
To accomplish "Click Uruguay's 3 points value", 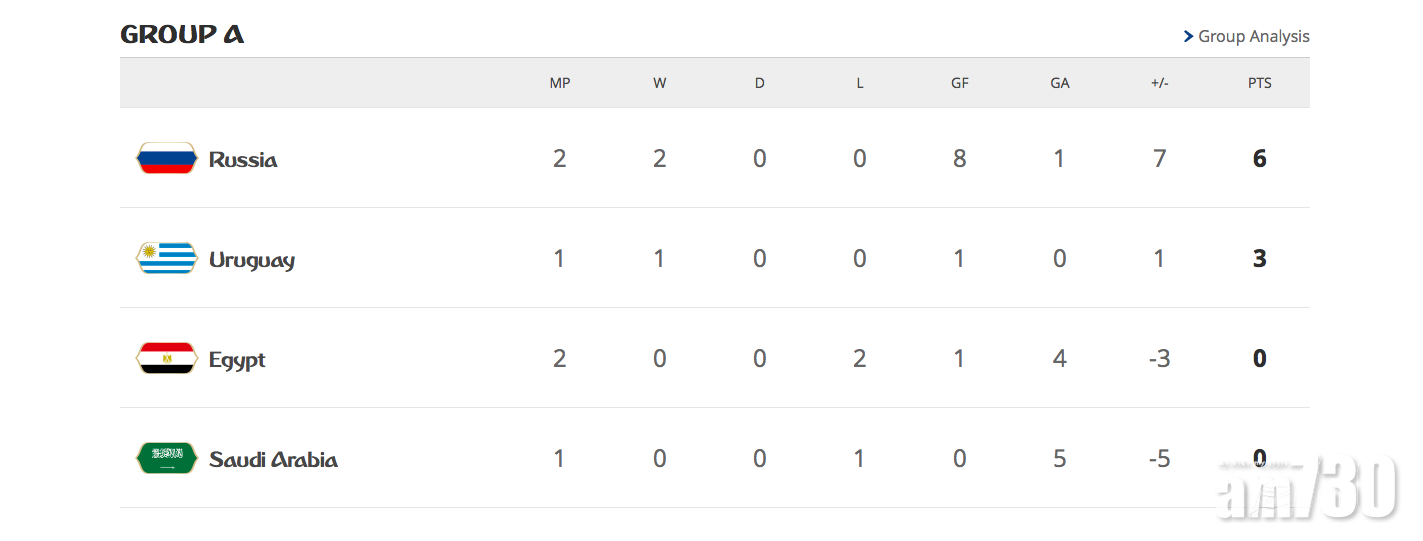I will click(x=1260, y=258).
